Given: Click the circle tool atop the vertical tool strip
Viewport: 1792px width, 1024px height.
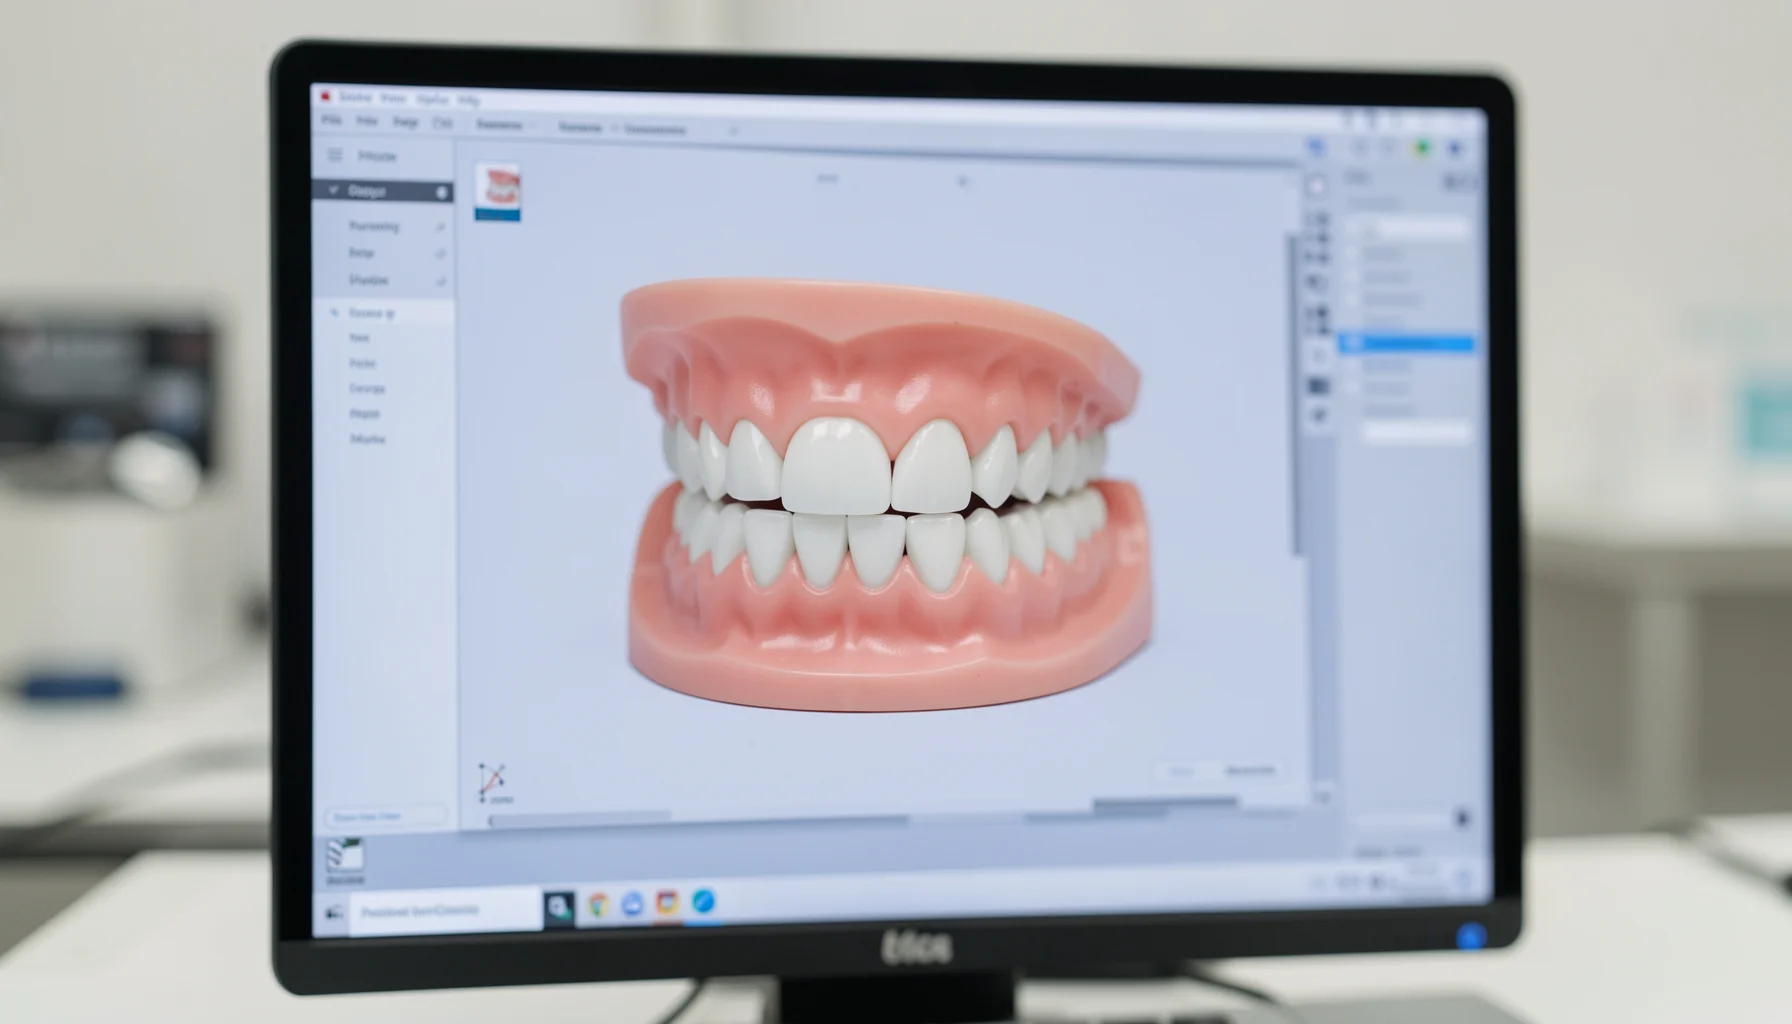Looking at the screenshot, I should pyautogui.click(x=1318, y=187).
